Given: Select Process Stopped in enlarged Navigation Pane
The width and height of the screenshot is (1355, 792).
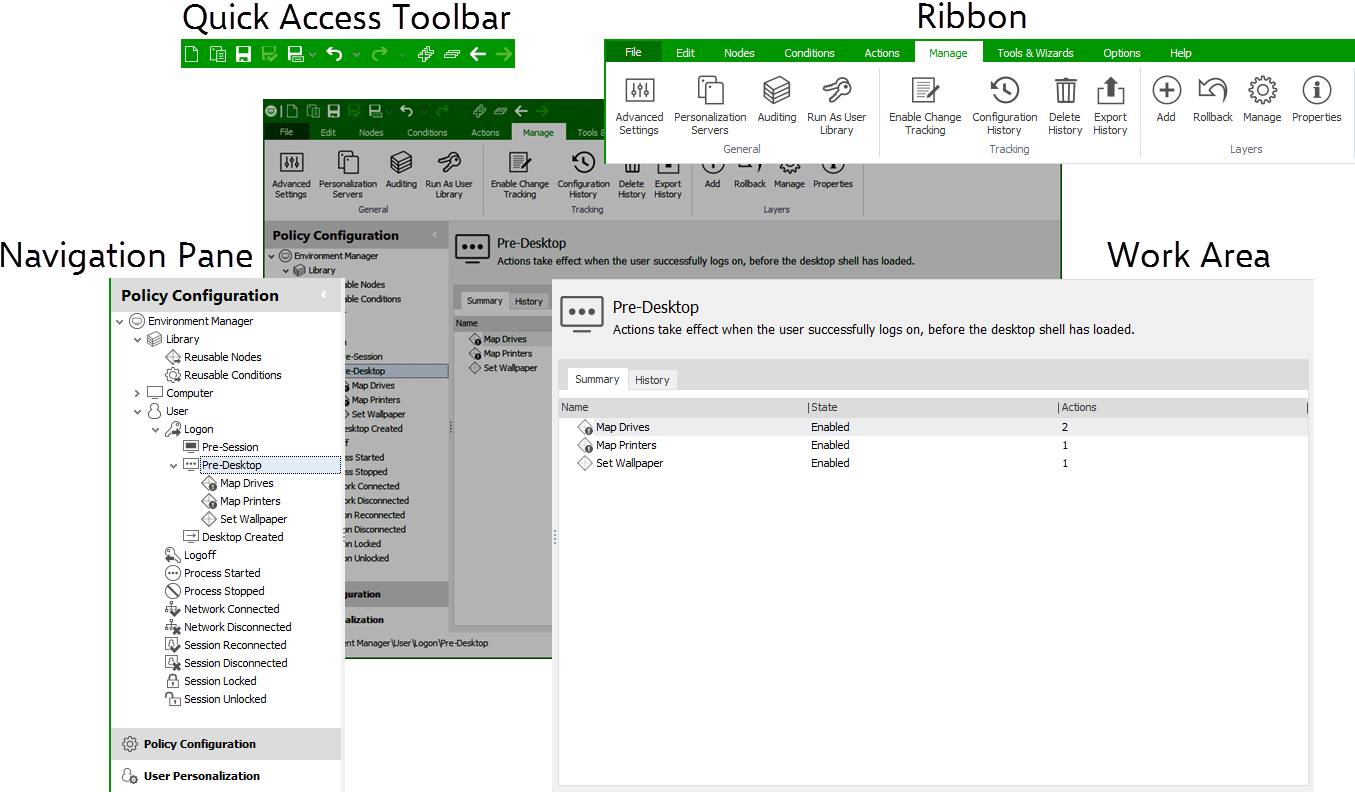Looking at the screenshot, I should pyautogui.click(x=224, y=591).
